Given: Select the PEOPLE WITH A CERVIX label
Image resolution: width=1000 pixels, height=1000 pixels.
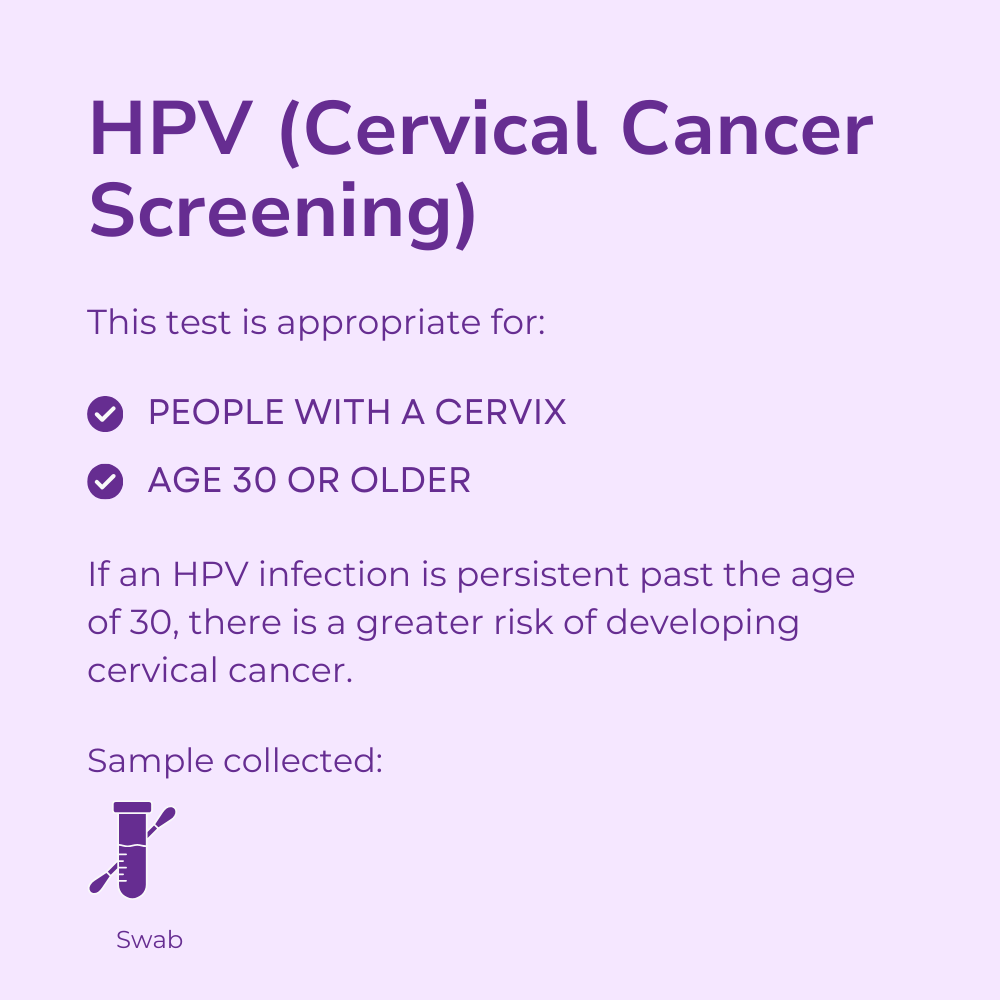Looking at the screenshot, I should [357, 413].
